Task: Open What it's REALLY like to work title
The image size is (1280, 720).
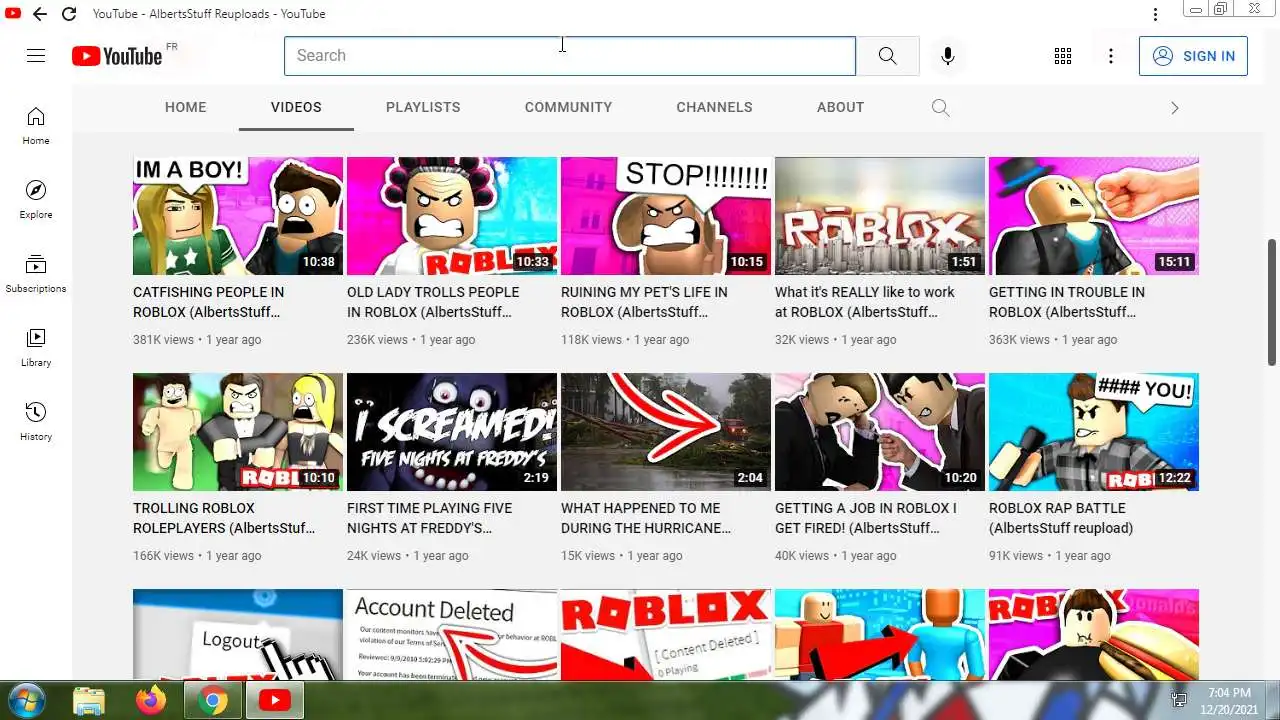Action: [x=865, y=302]
